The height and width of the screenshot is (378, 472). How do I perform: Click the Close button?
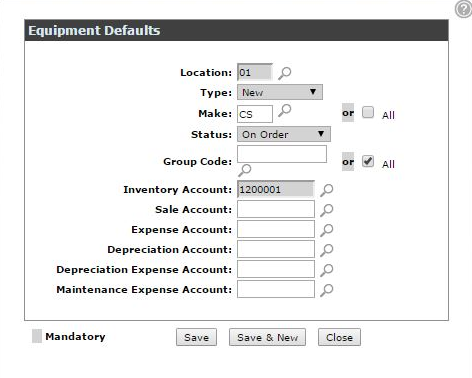click(339, 337)
